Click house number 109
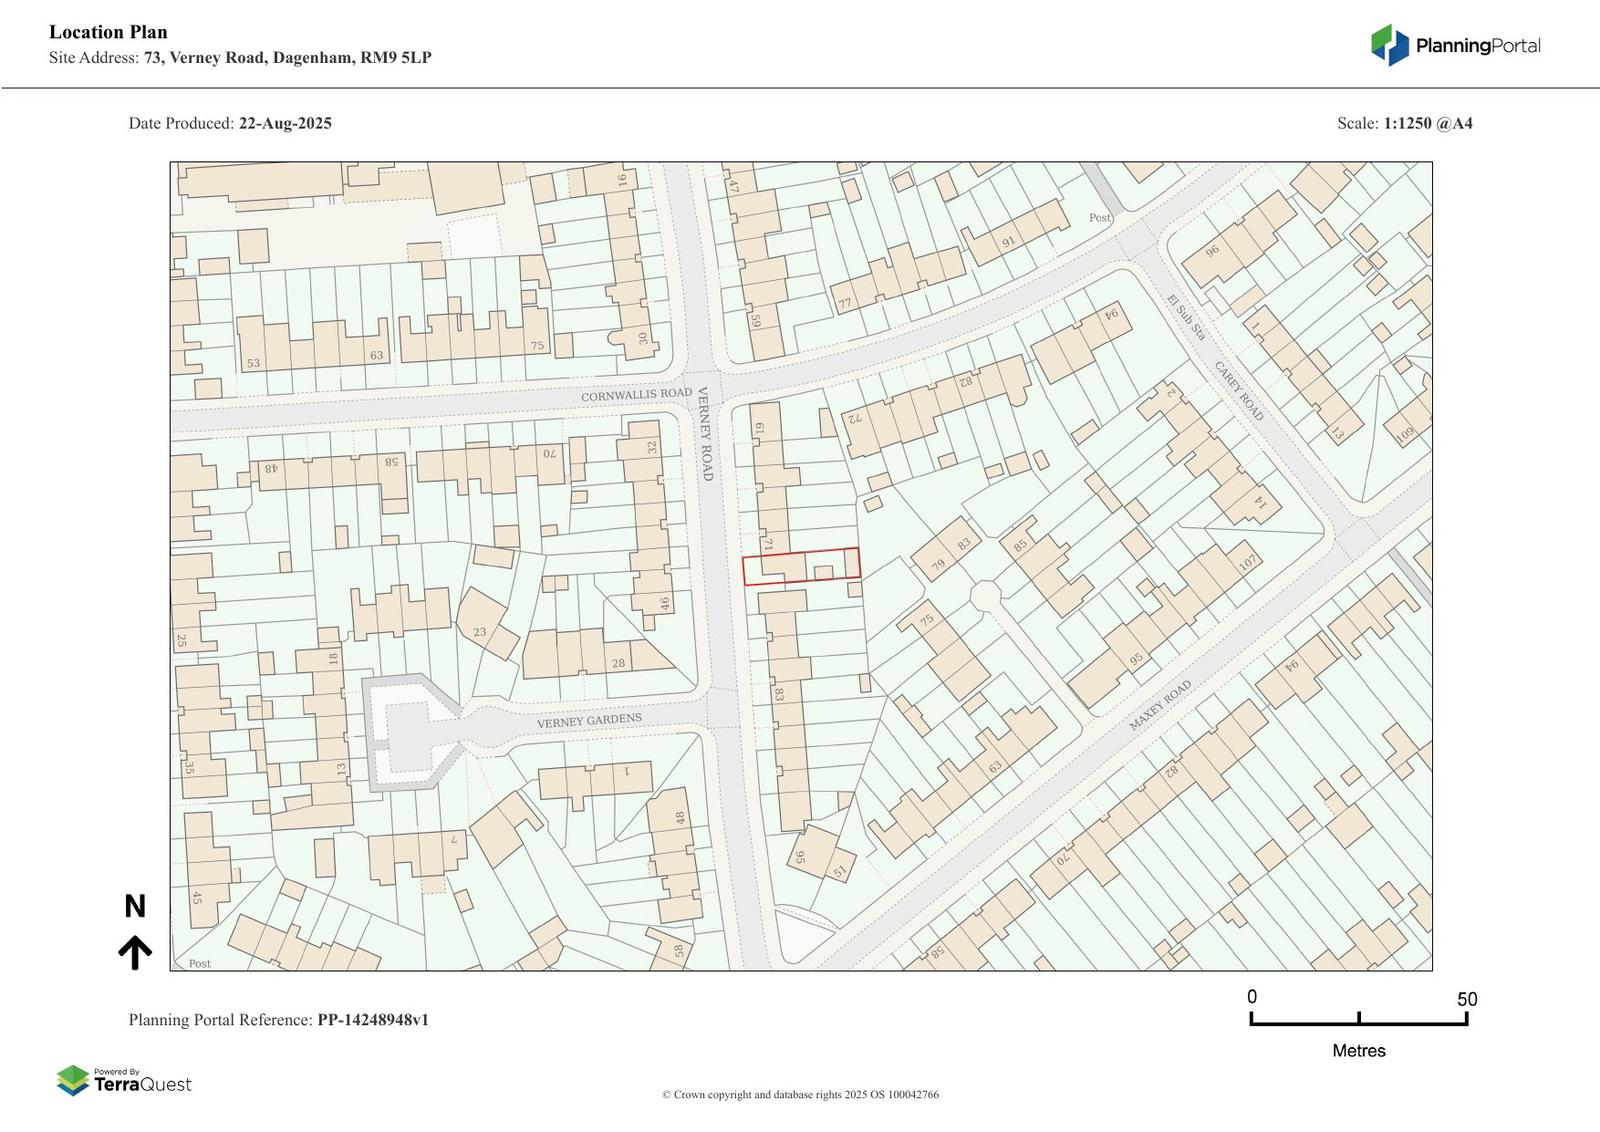Viewport: 1600px width, 1132px height. click(x=1405, y=435)
